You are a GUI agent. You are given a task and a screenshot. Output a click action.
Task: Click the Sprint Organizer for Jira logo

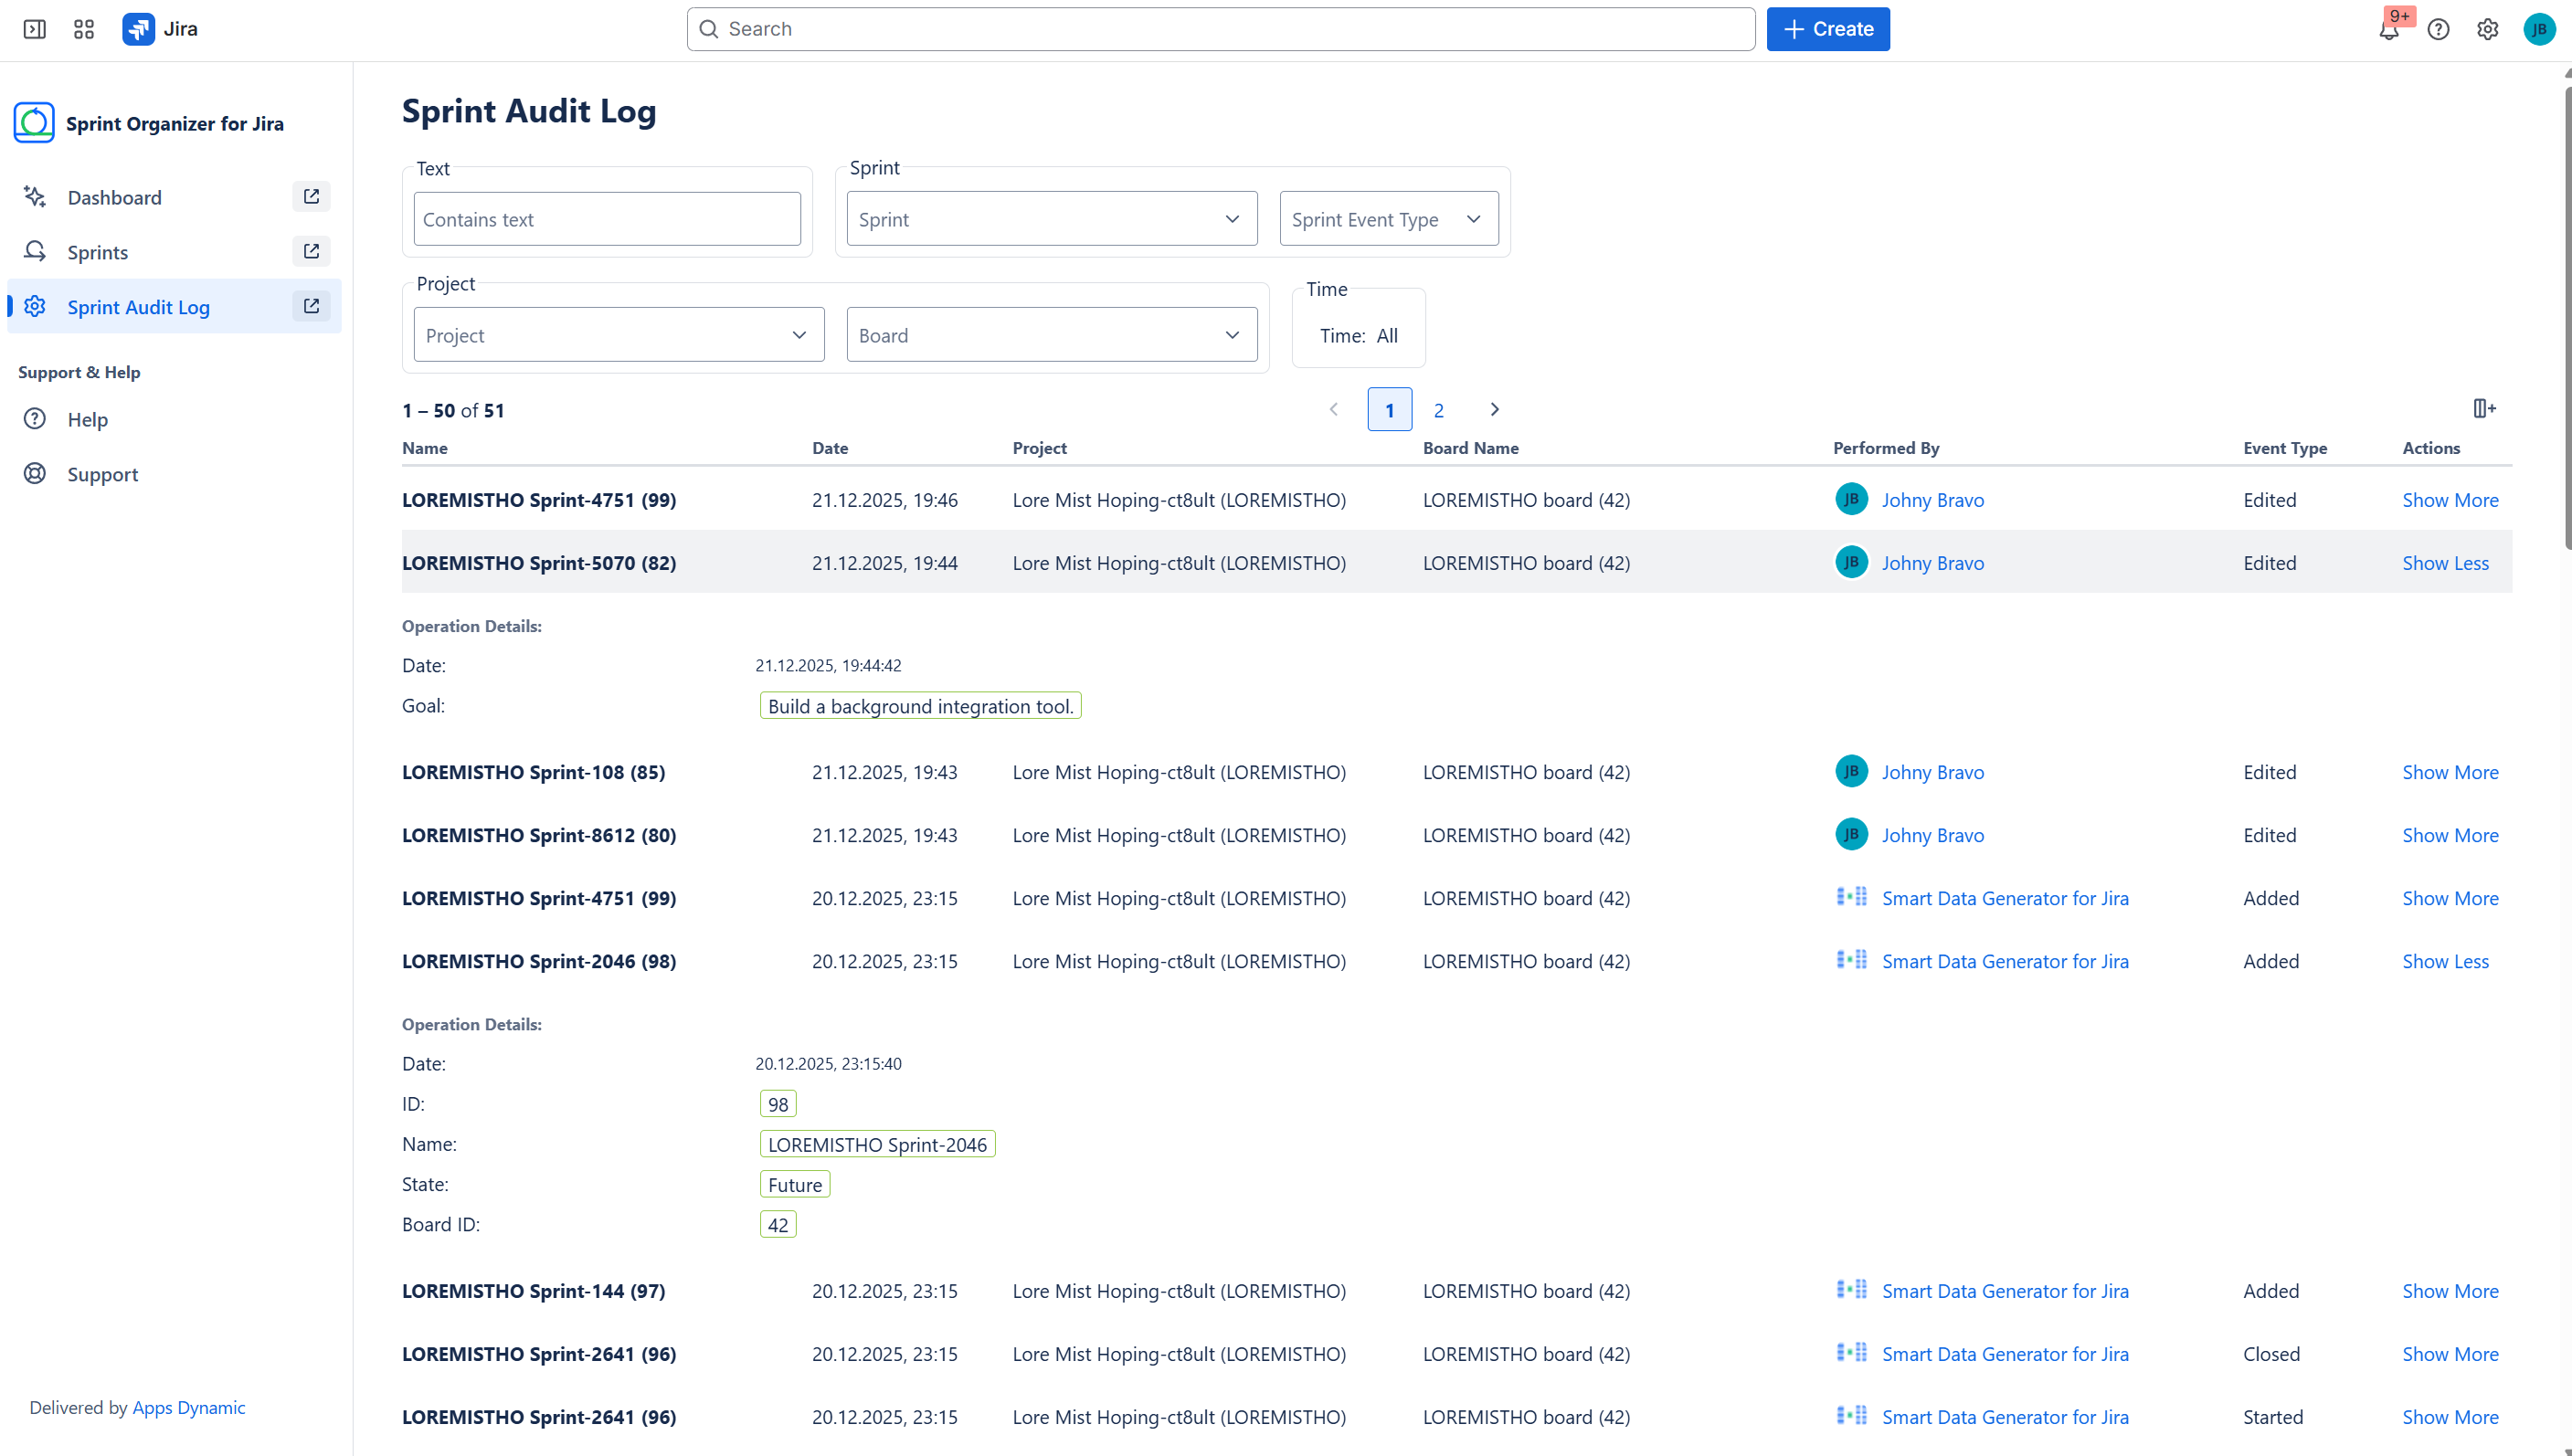(34, 123)
